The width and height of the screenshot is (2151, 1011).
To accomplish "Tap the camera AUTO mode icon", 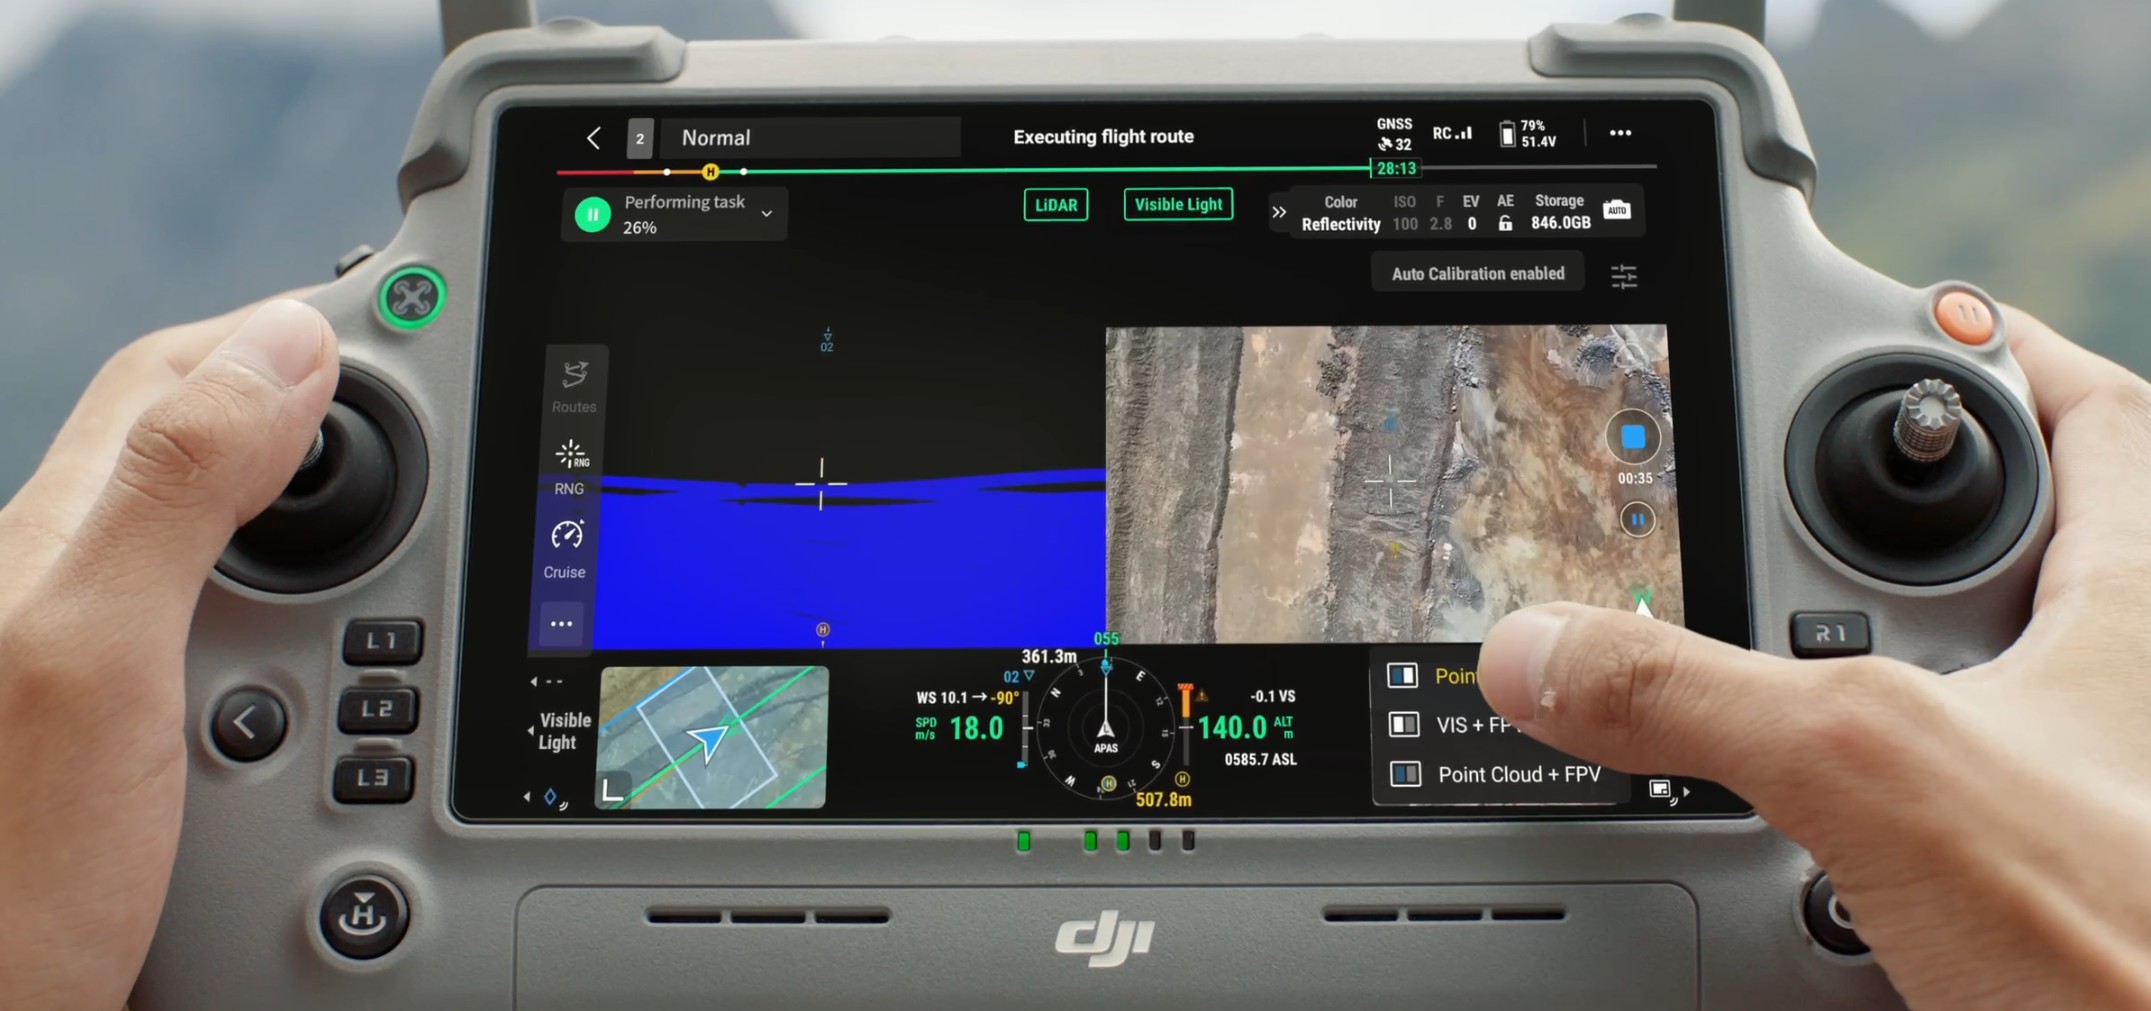I will point(1617,211).
